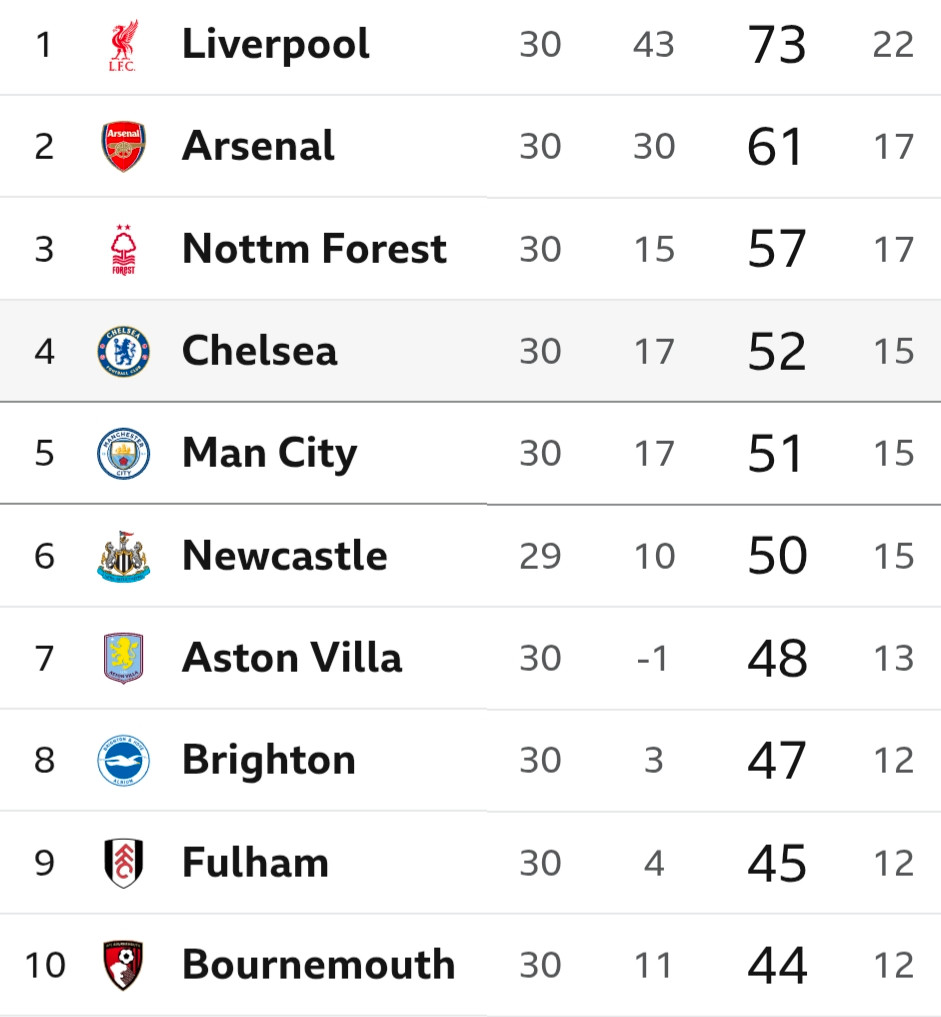Image resolution: width=941 pixels, height=1017 pixels.
Task: Click the Bournemouth crest
Action: (x=123, y=965)
